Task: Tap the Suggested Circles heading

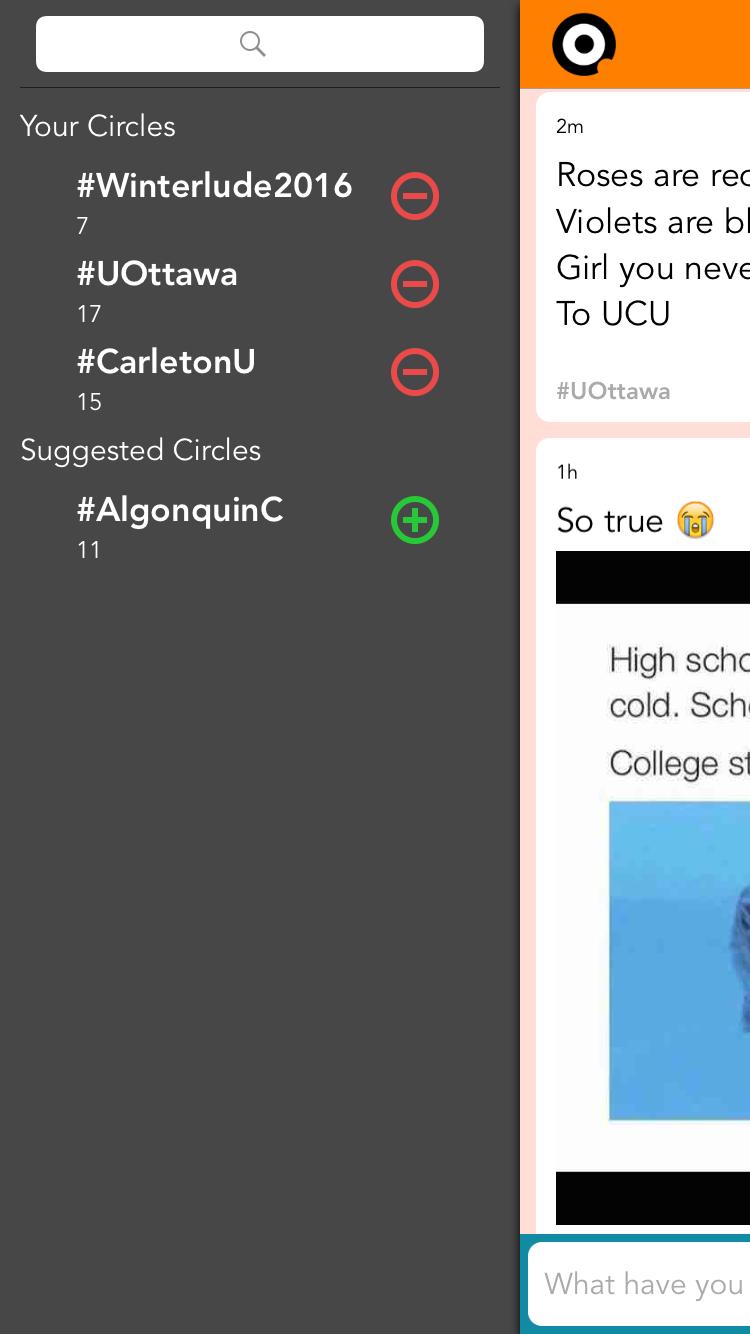Action: 140,450
